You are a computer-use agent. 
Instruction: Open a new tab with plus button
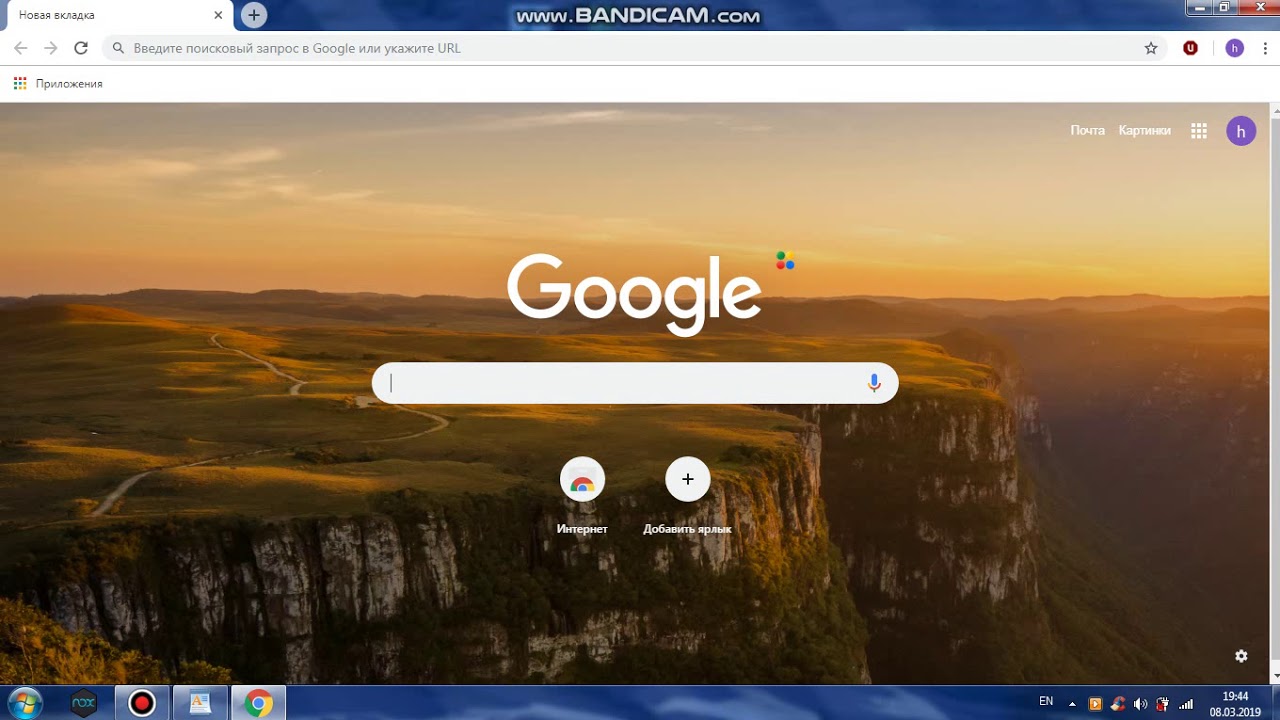(x=254, y=15)
